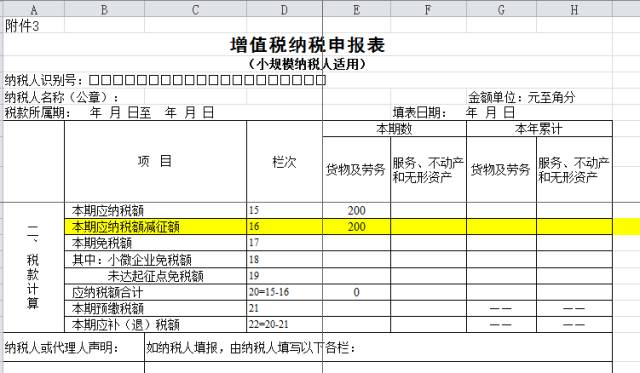Select the 金额单位：元至角分 cell

522,97
